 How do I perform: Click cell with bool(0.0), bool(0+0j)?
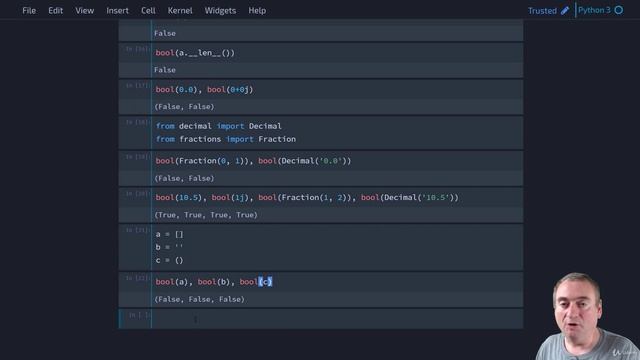(337, 90)
